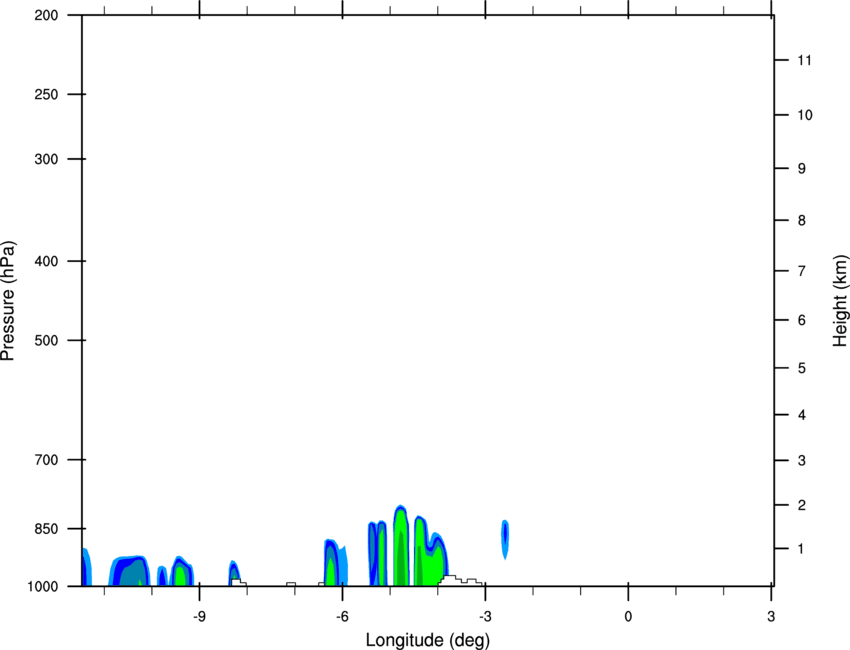Click the isolated blue contour blob near -2.5 longitude
Image resolution: width=850 pixels, height=650 pixels.
pos(505,539)
